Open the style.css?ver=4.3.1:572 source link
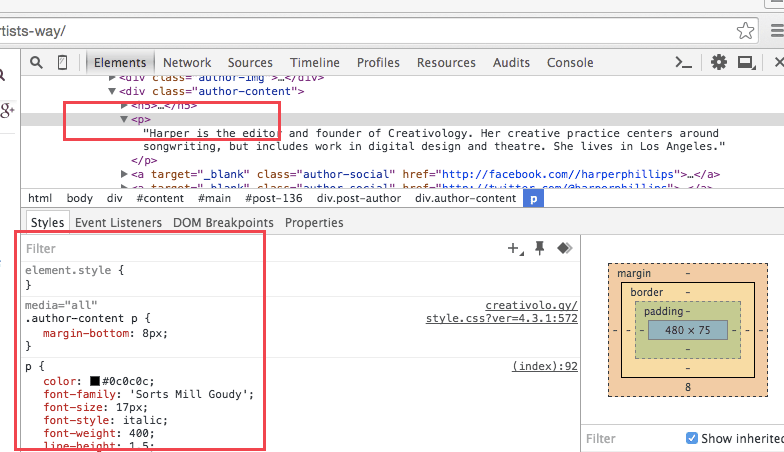 pos(502,319)
